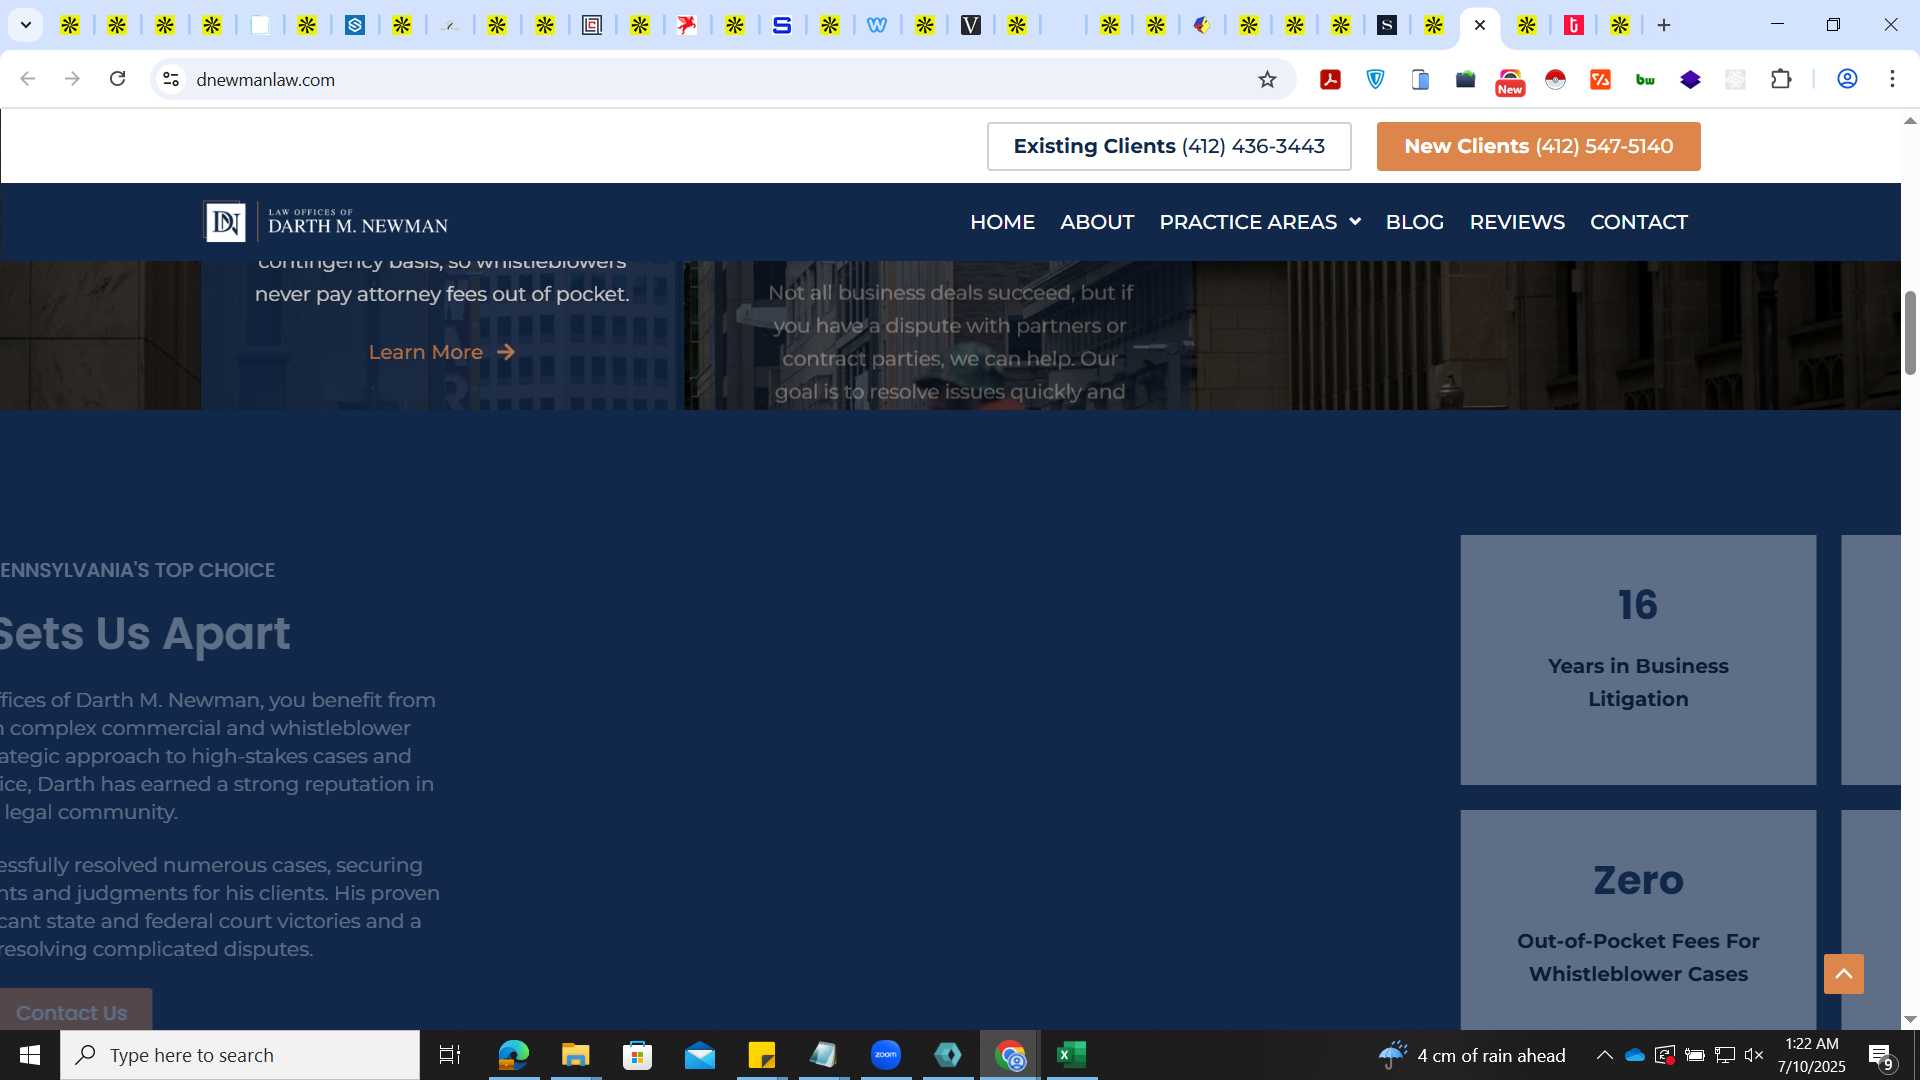Switch to the red b tab
Screen dimensions: 1920x1080
[1574, 25]
